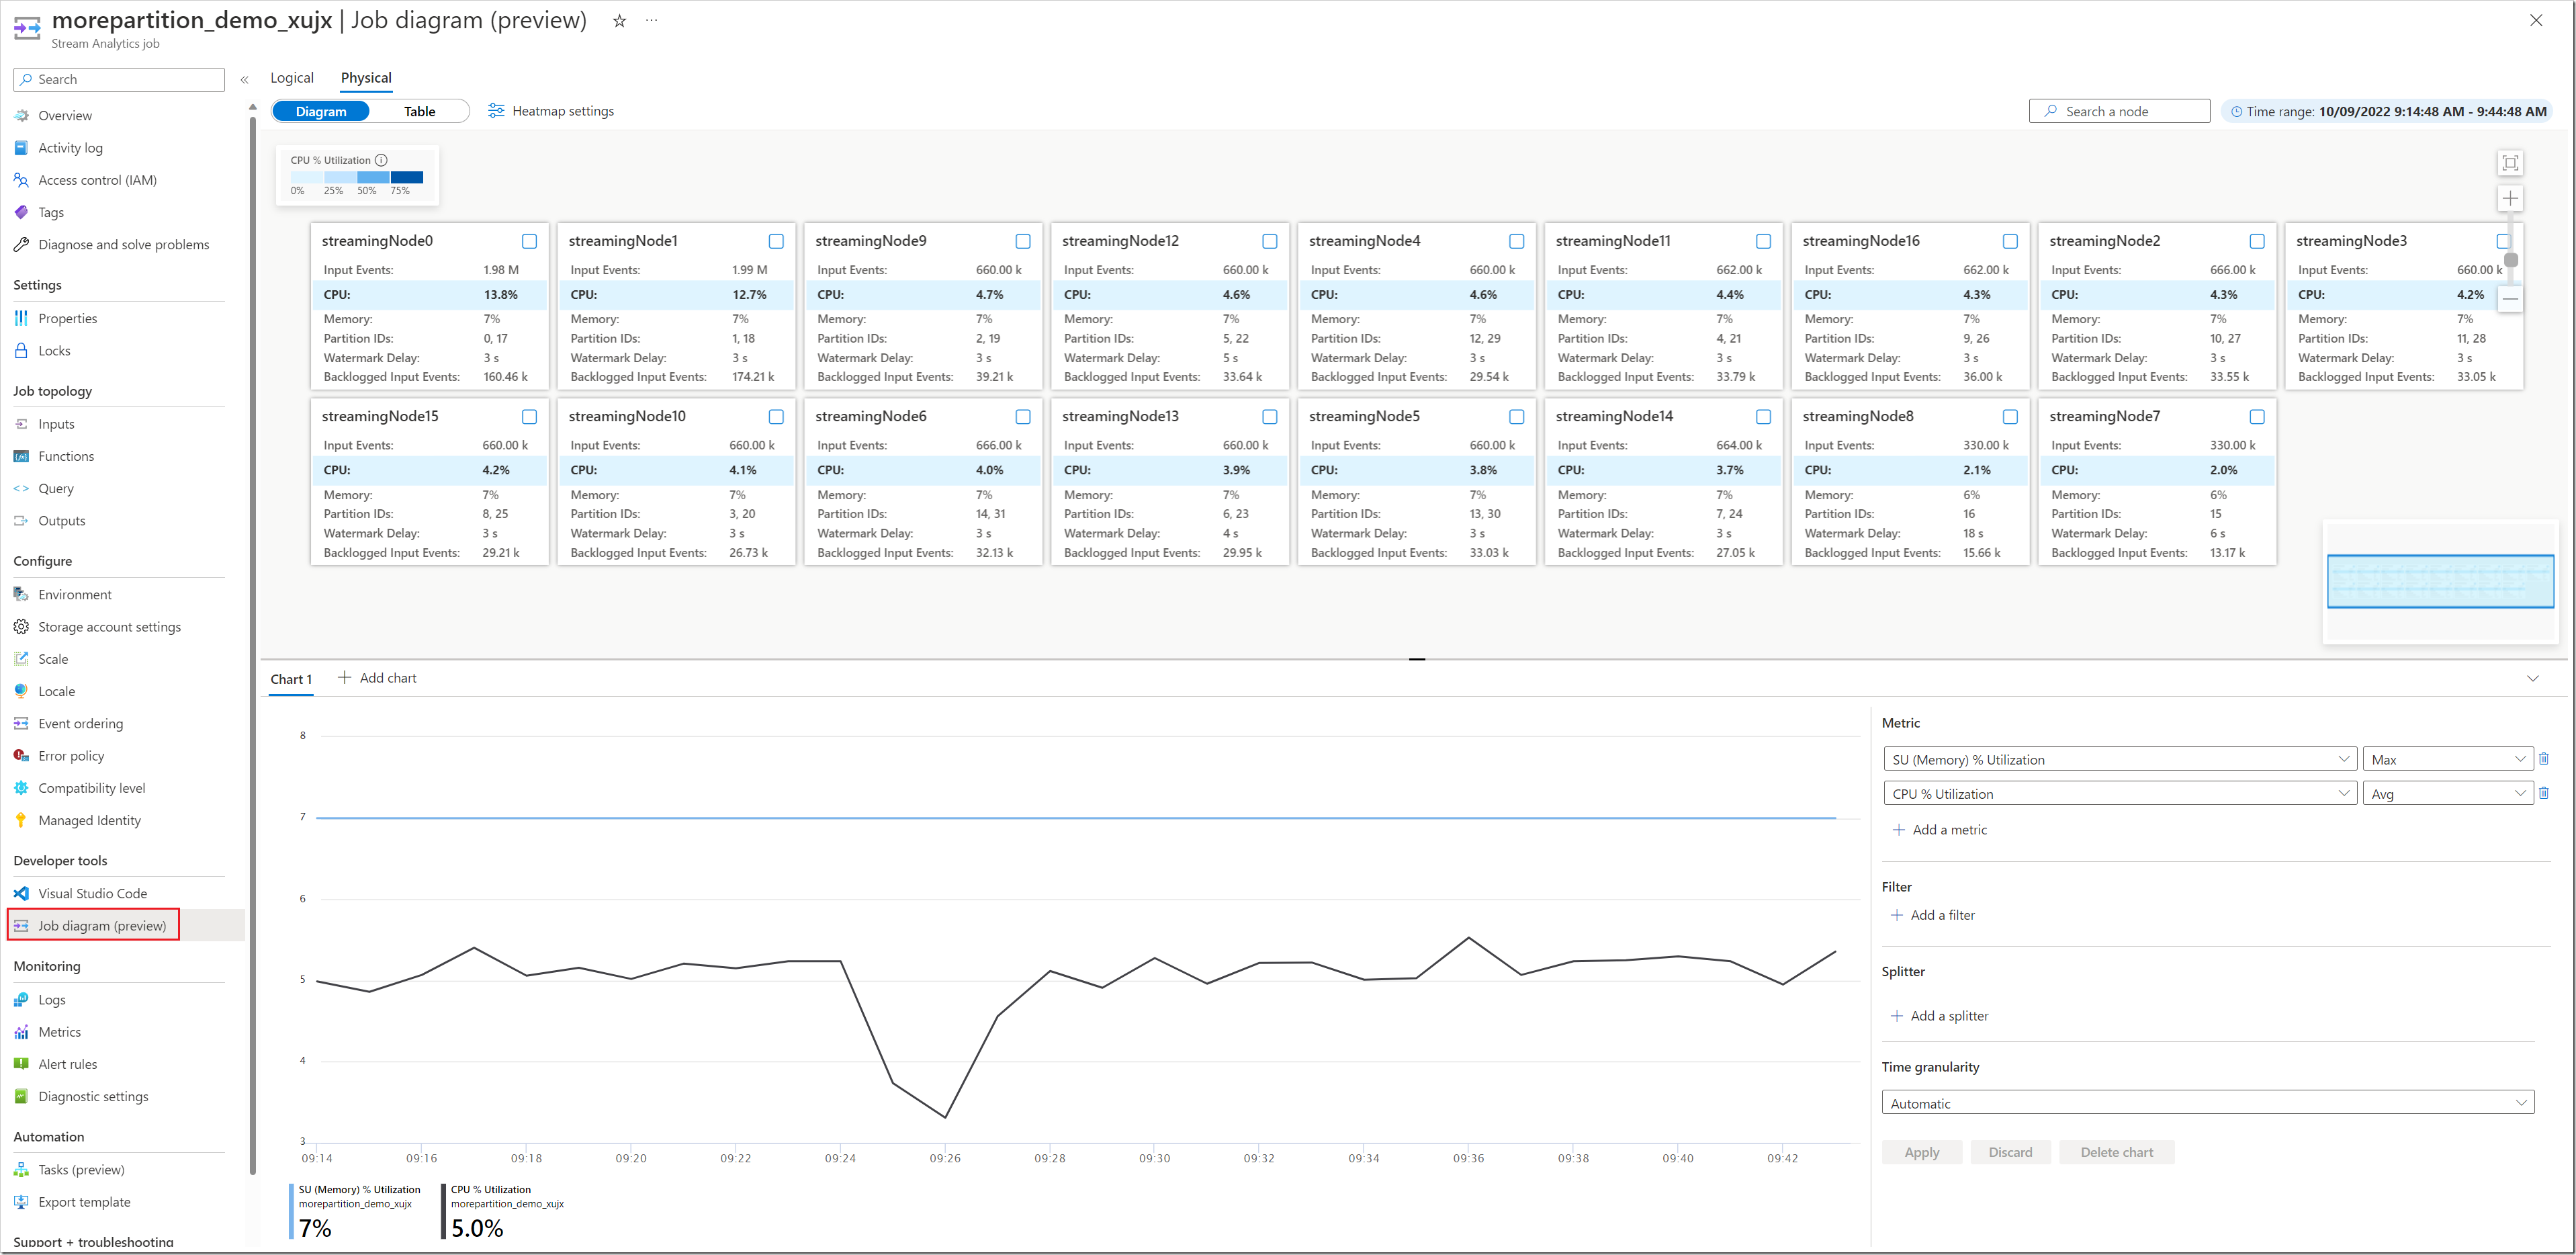The height and width of the screenshot is (1255, 2576).
Task: Click in the Search a node field
Action: [x=2119, y=111]
